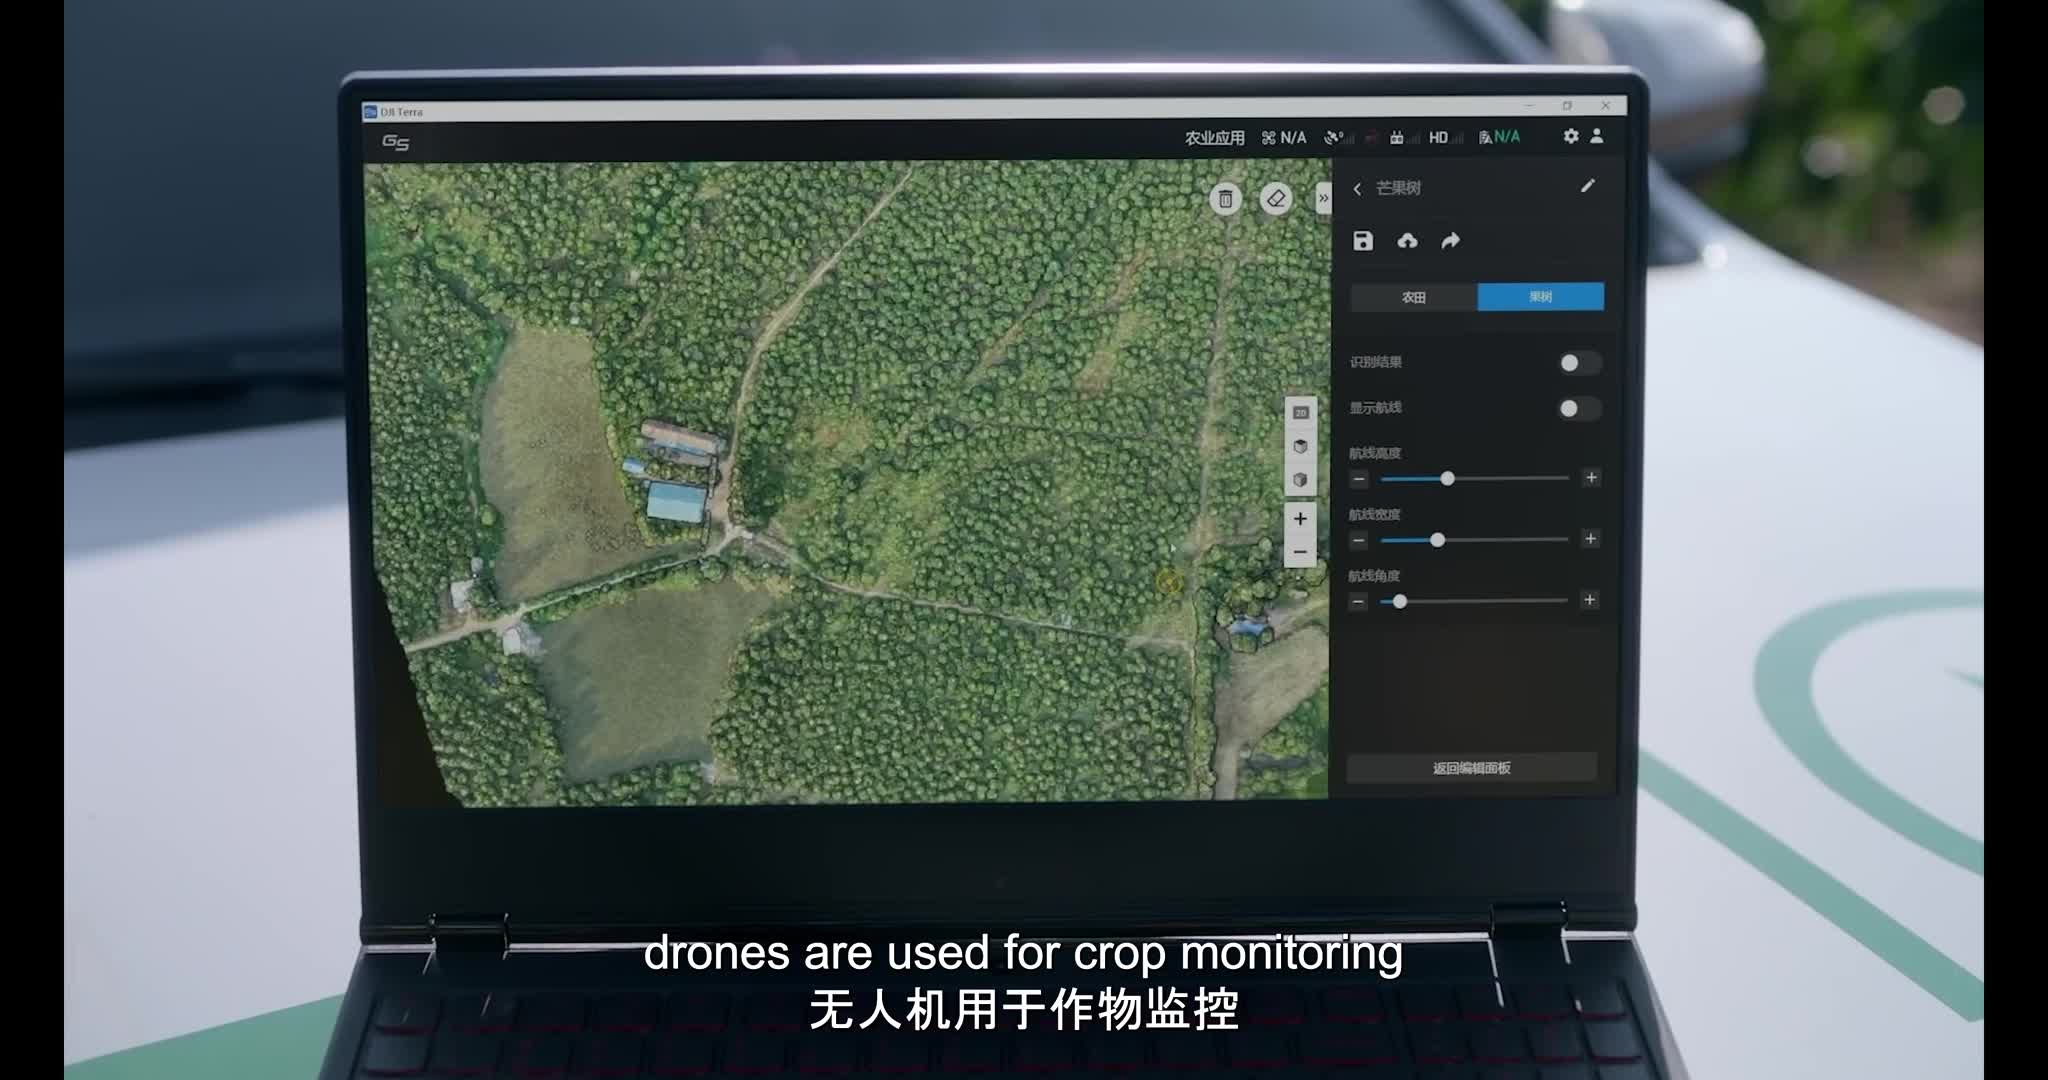Open the settings gear icon
The width and height of the screenshot is (2048, 1080).
click(1571, 136)
